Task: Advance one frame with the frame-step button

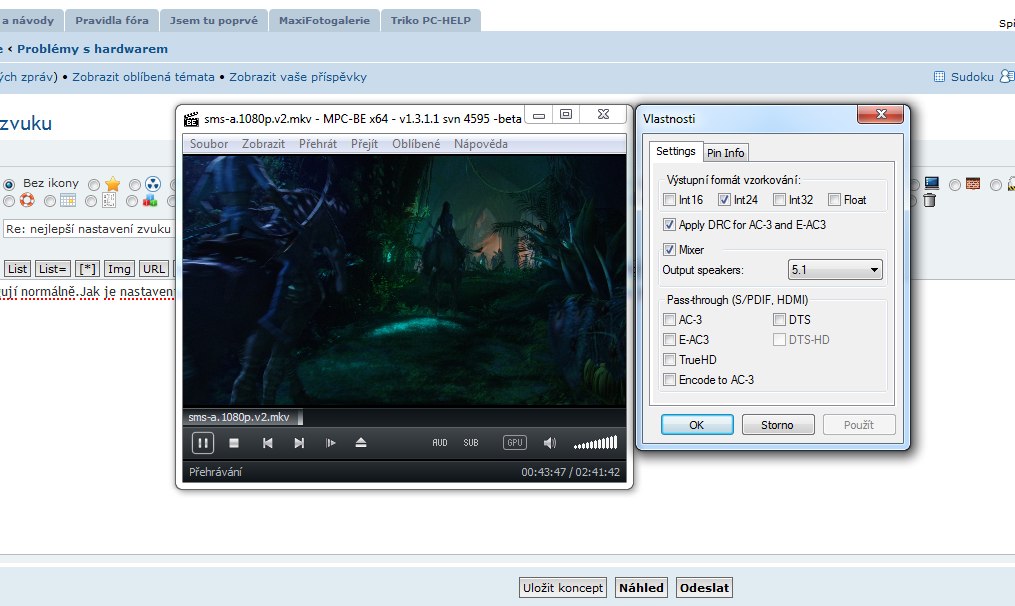Action: (330, 443)
